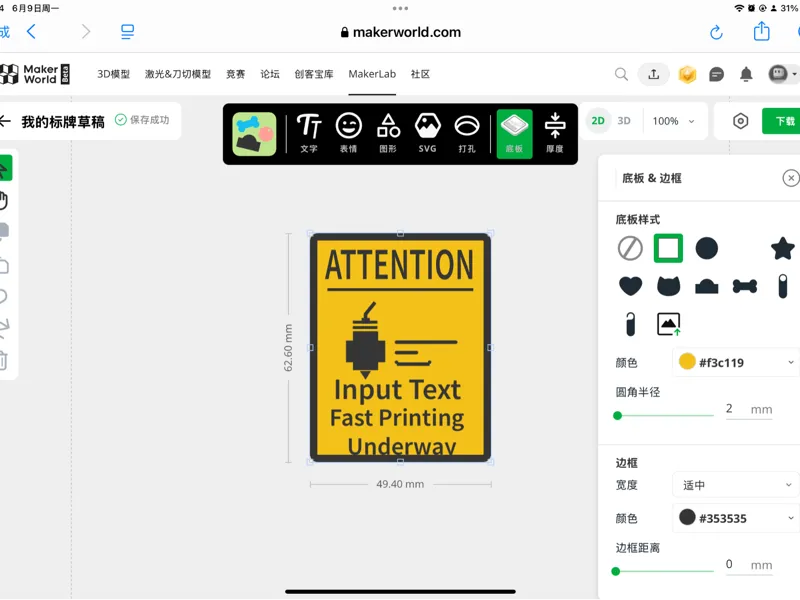The image size is (800, 600).
Task: Select the bone base shape
Action: tap(744, 286)
